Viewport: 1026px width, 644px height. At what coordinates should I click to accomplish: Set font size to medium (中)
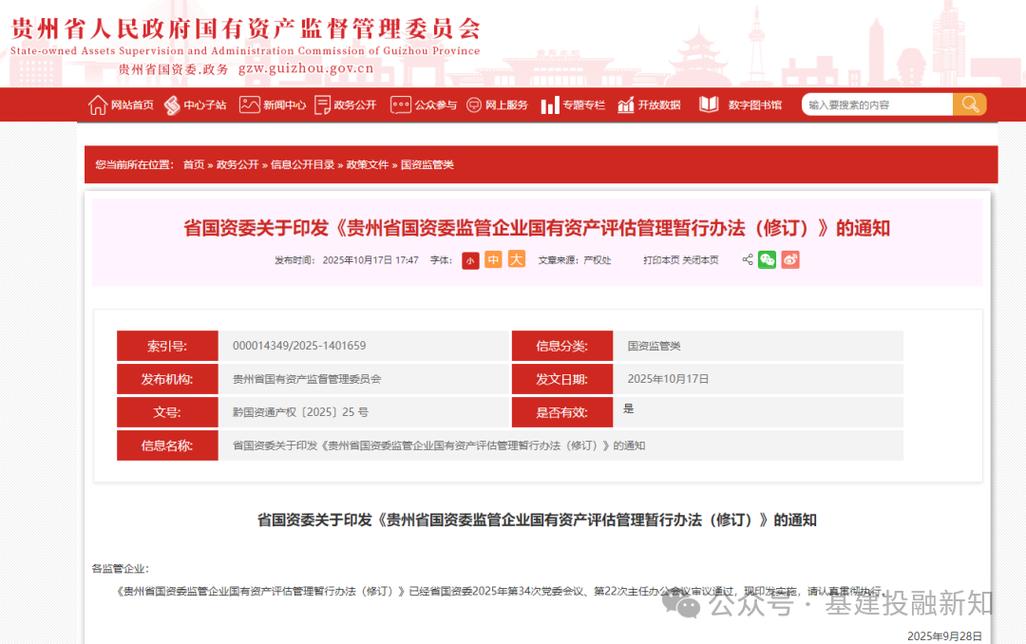tap(493, 260)
